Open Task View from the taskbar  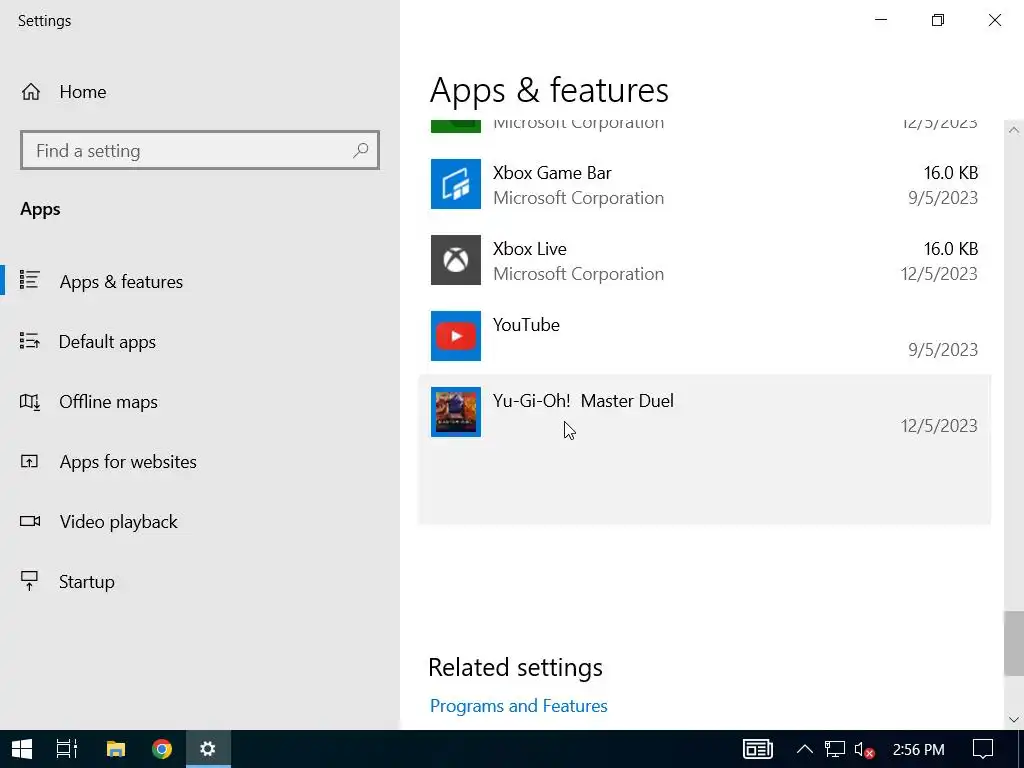click(x=67, y=749)
